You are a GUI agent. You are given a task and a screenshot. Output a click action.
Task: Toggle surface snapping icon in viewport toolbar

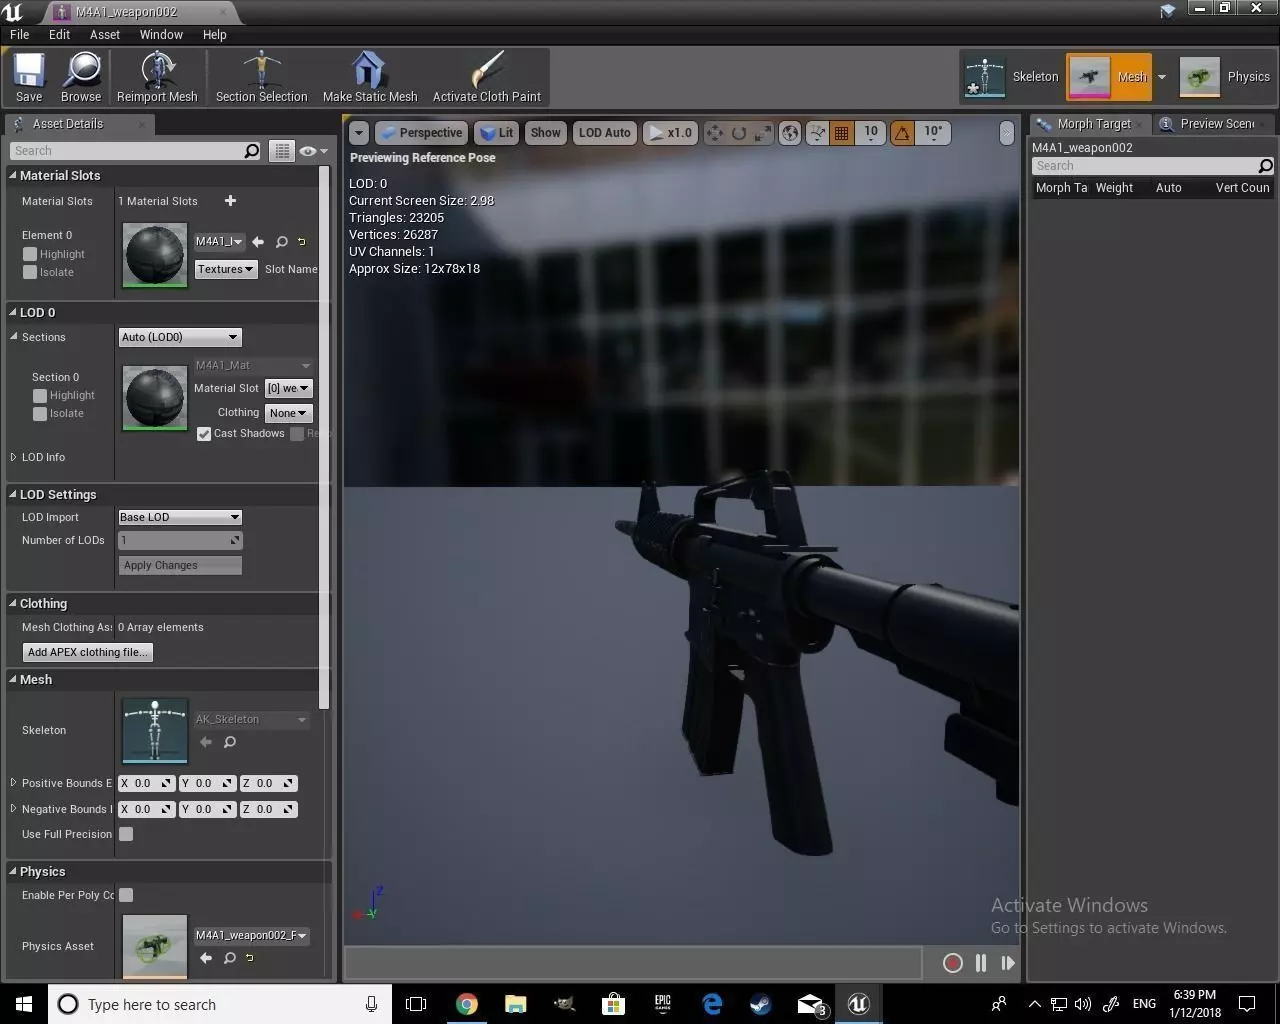(x=818, y=132)
